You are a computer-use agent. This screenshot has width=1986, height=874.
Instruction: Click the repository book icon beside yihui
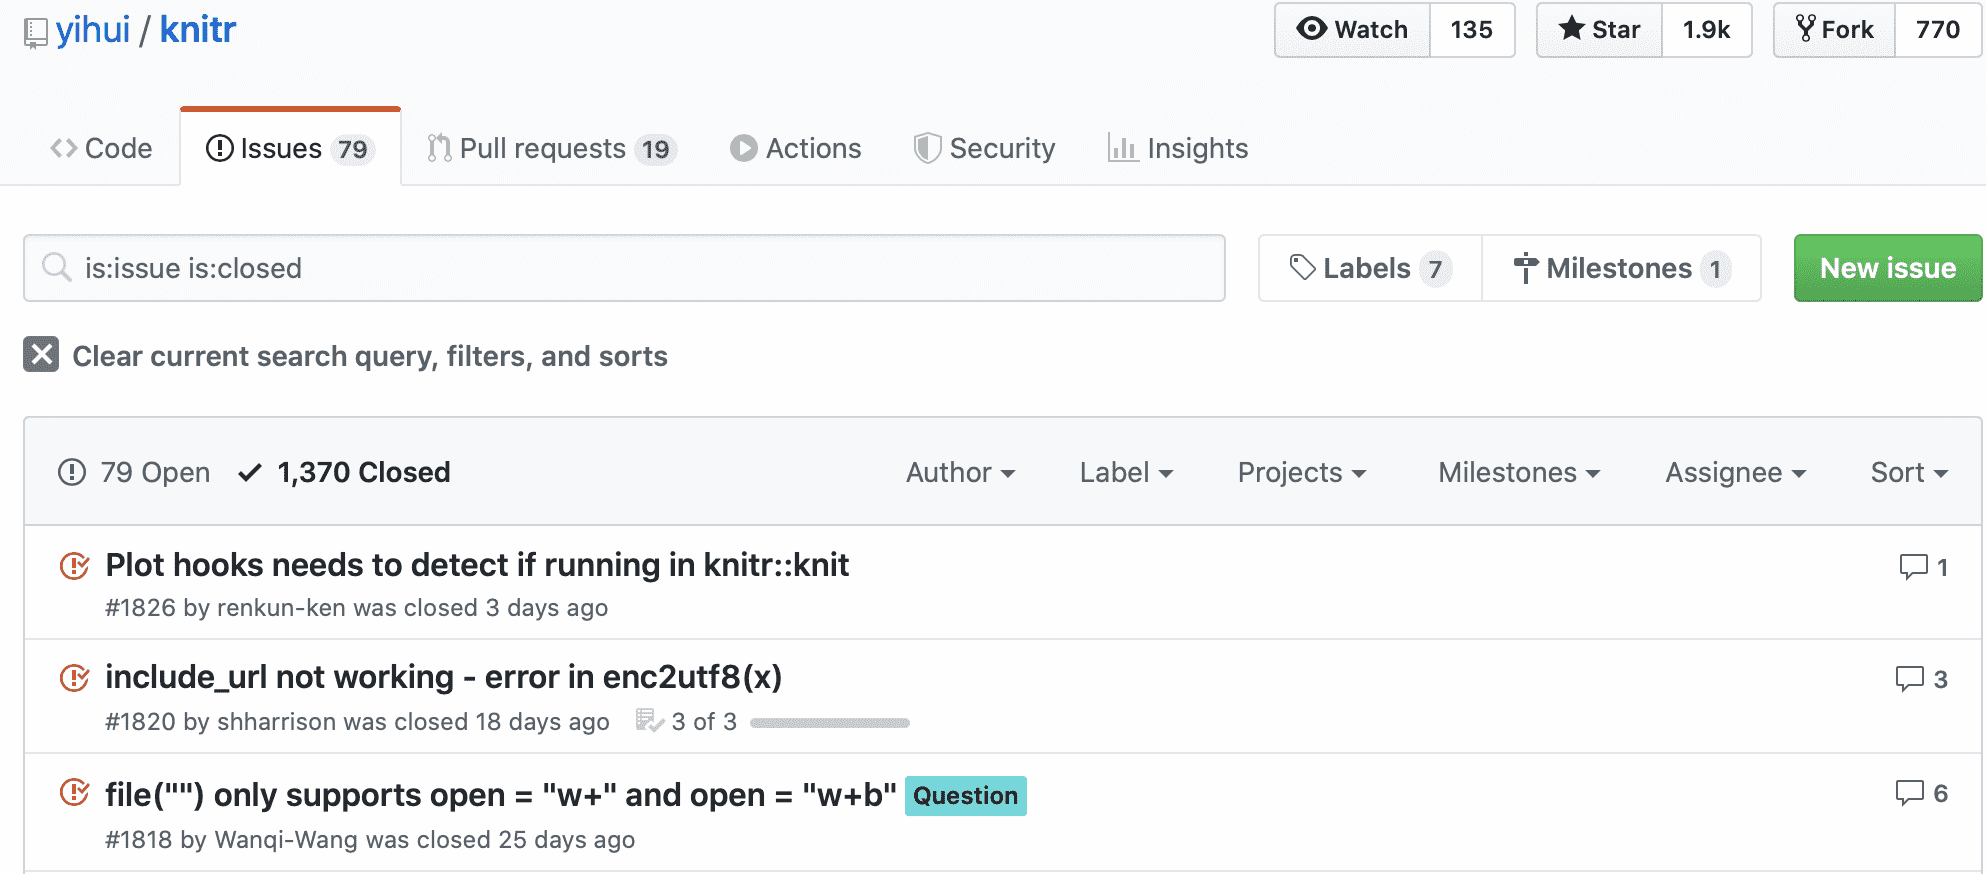click(35, 33)
